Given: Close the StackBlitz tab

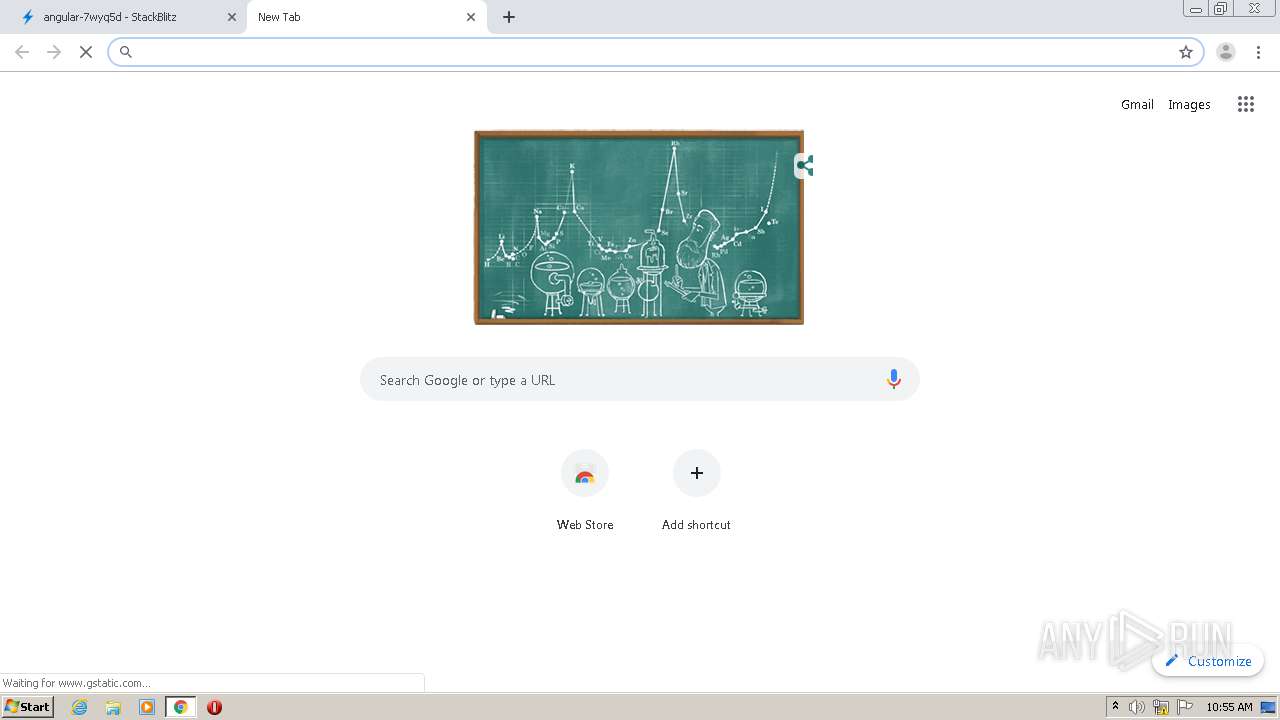Looking at the screenshot, I should coord(232,17).
